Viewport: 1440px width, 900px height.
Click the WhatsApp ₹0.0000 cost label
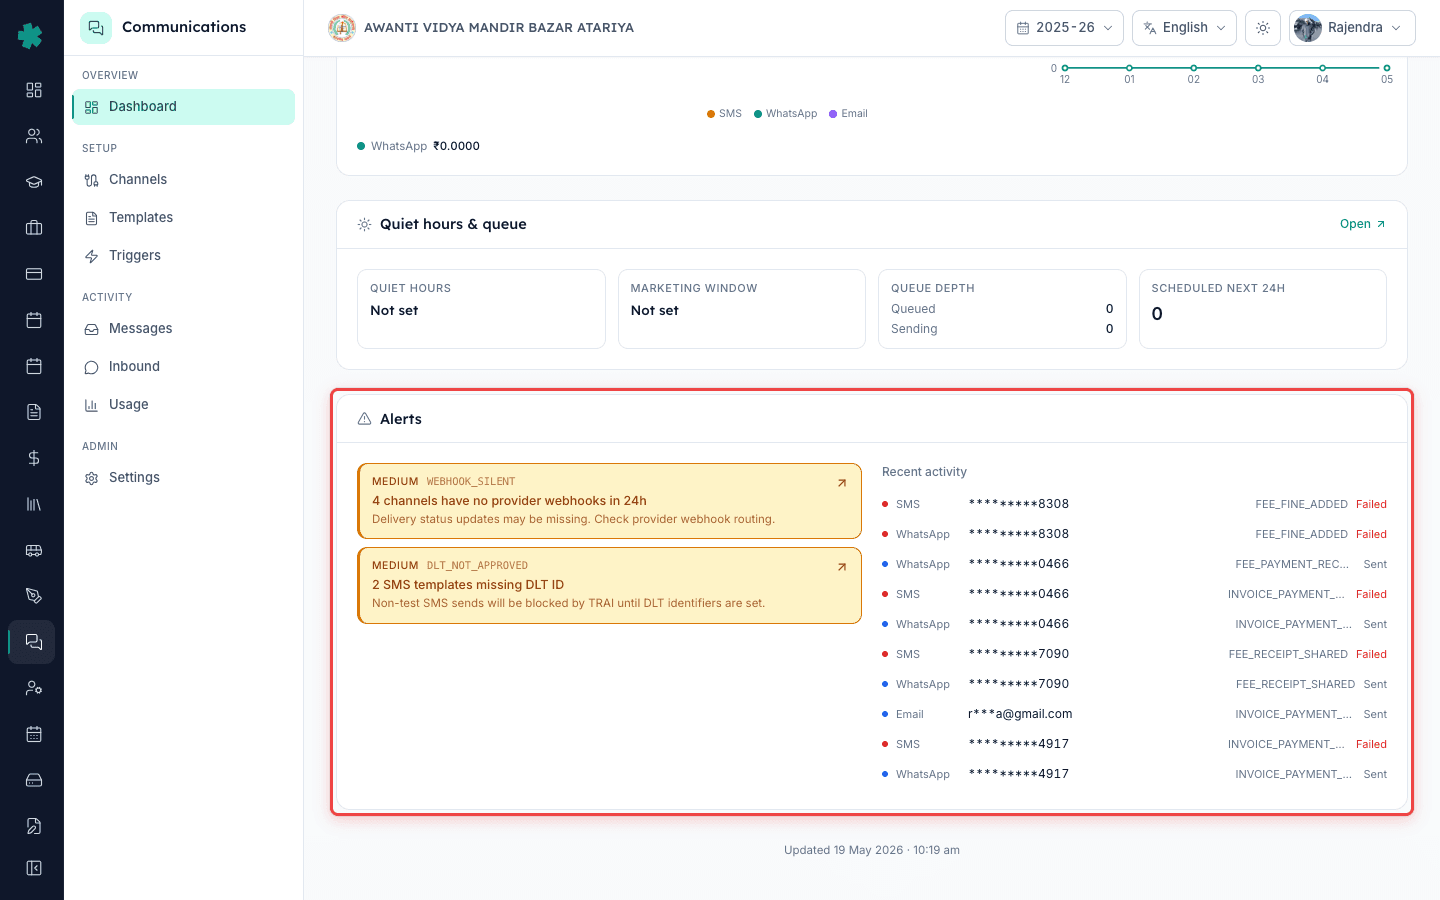pos(418,146)
